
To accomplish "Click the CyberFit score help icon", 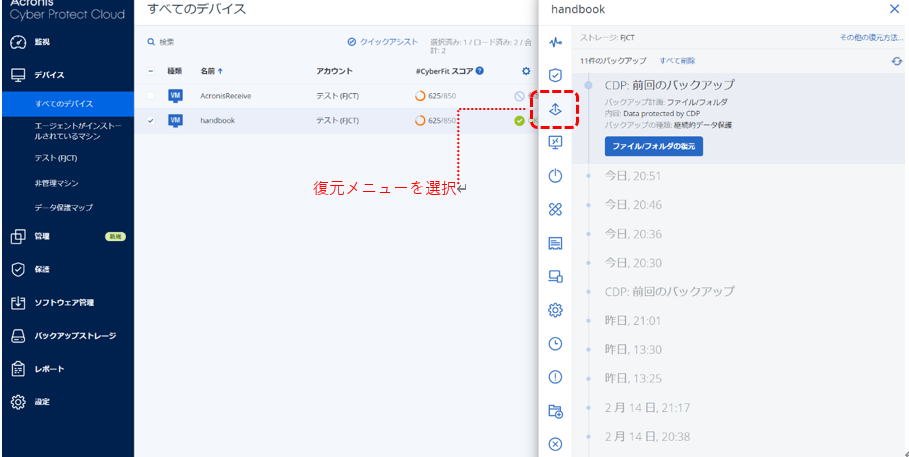I will pyautogui.click(x=480, y=71).
